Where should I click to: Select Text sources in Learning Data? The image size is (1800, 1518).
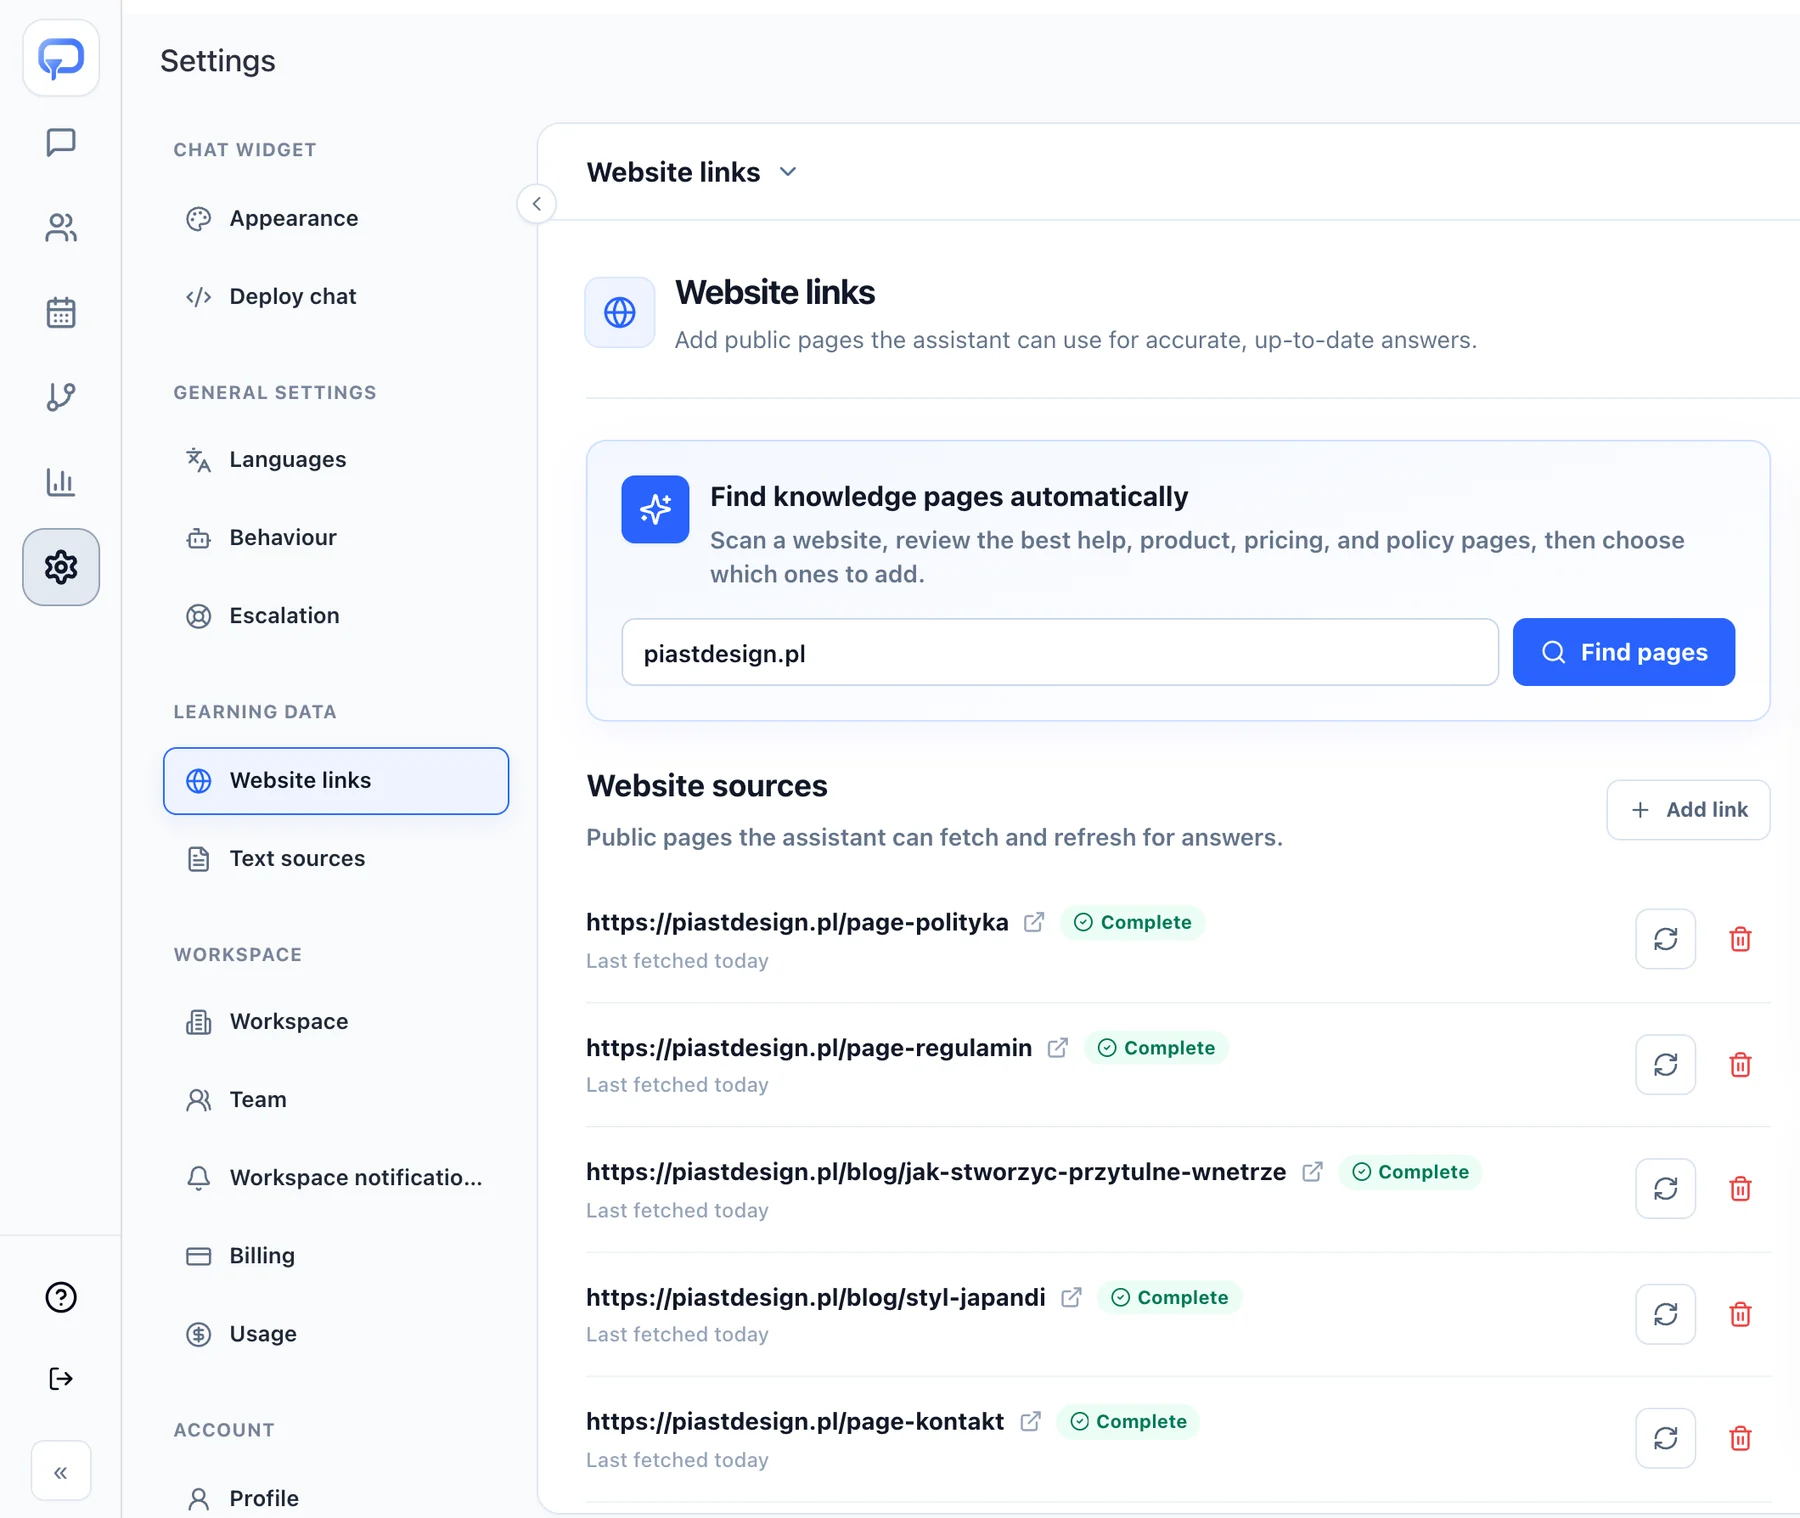(336, 858)
